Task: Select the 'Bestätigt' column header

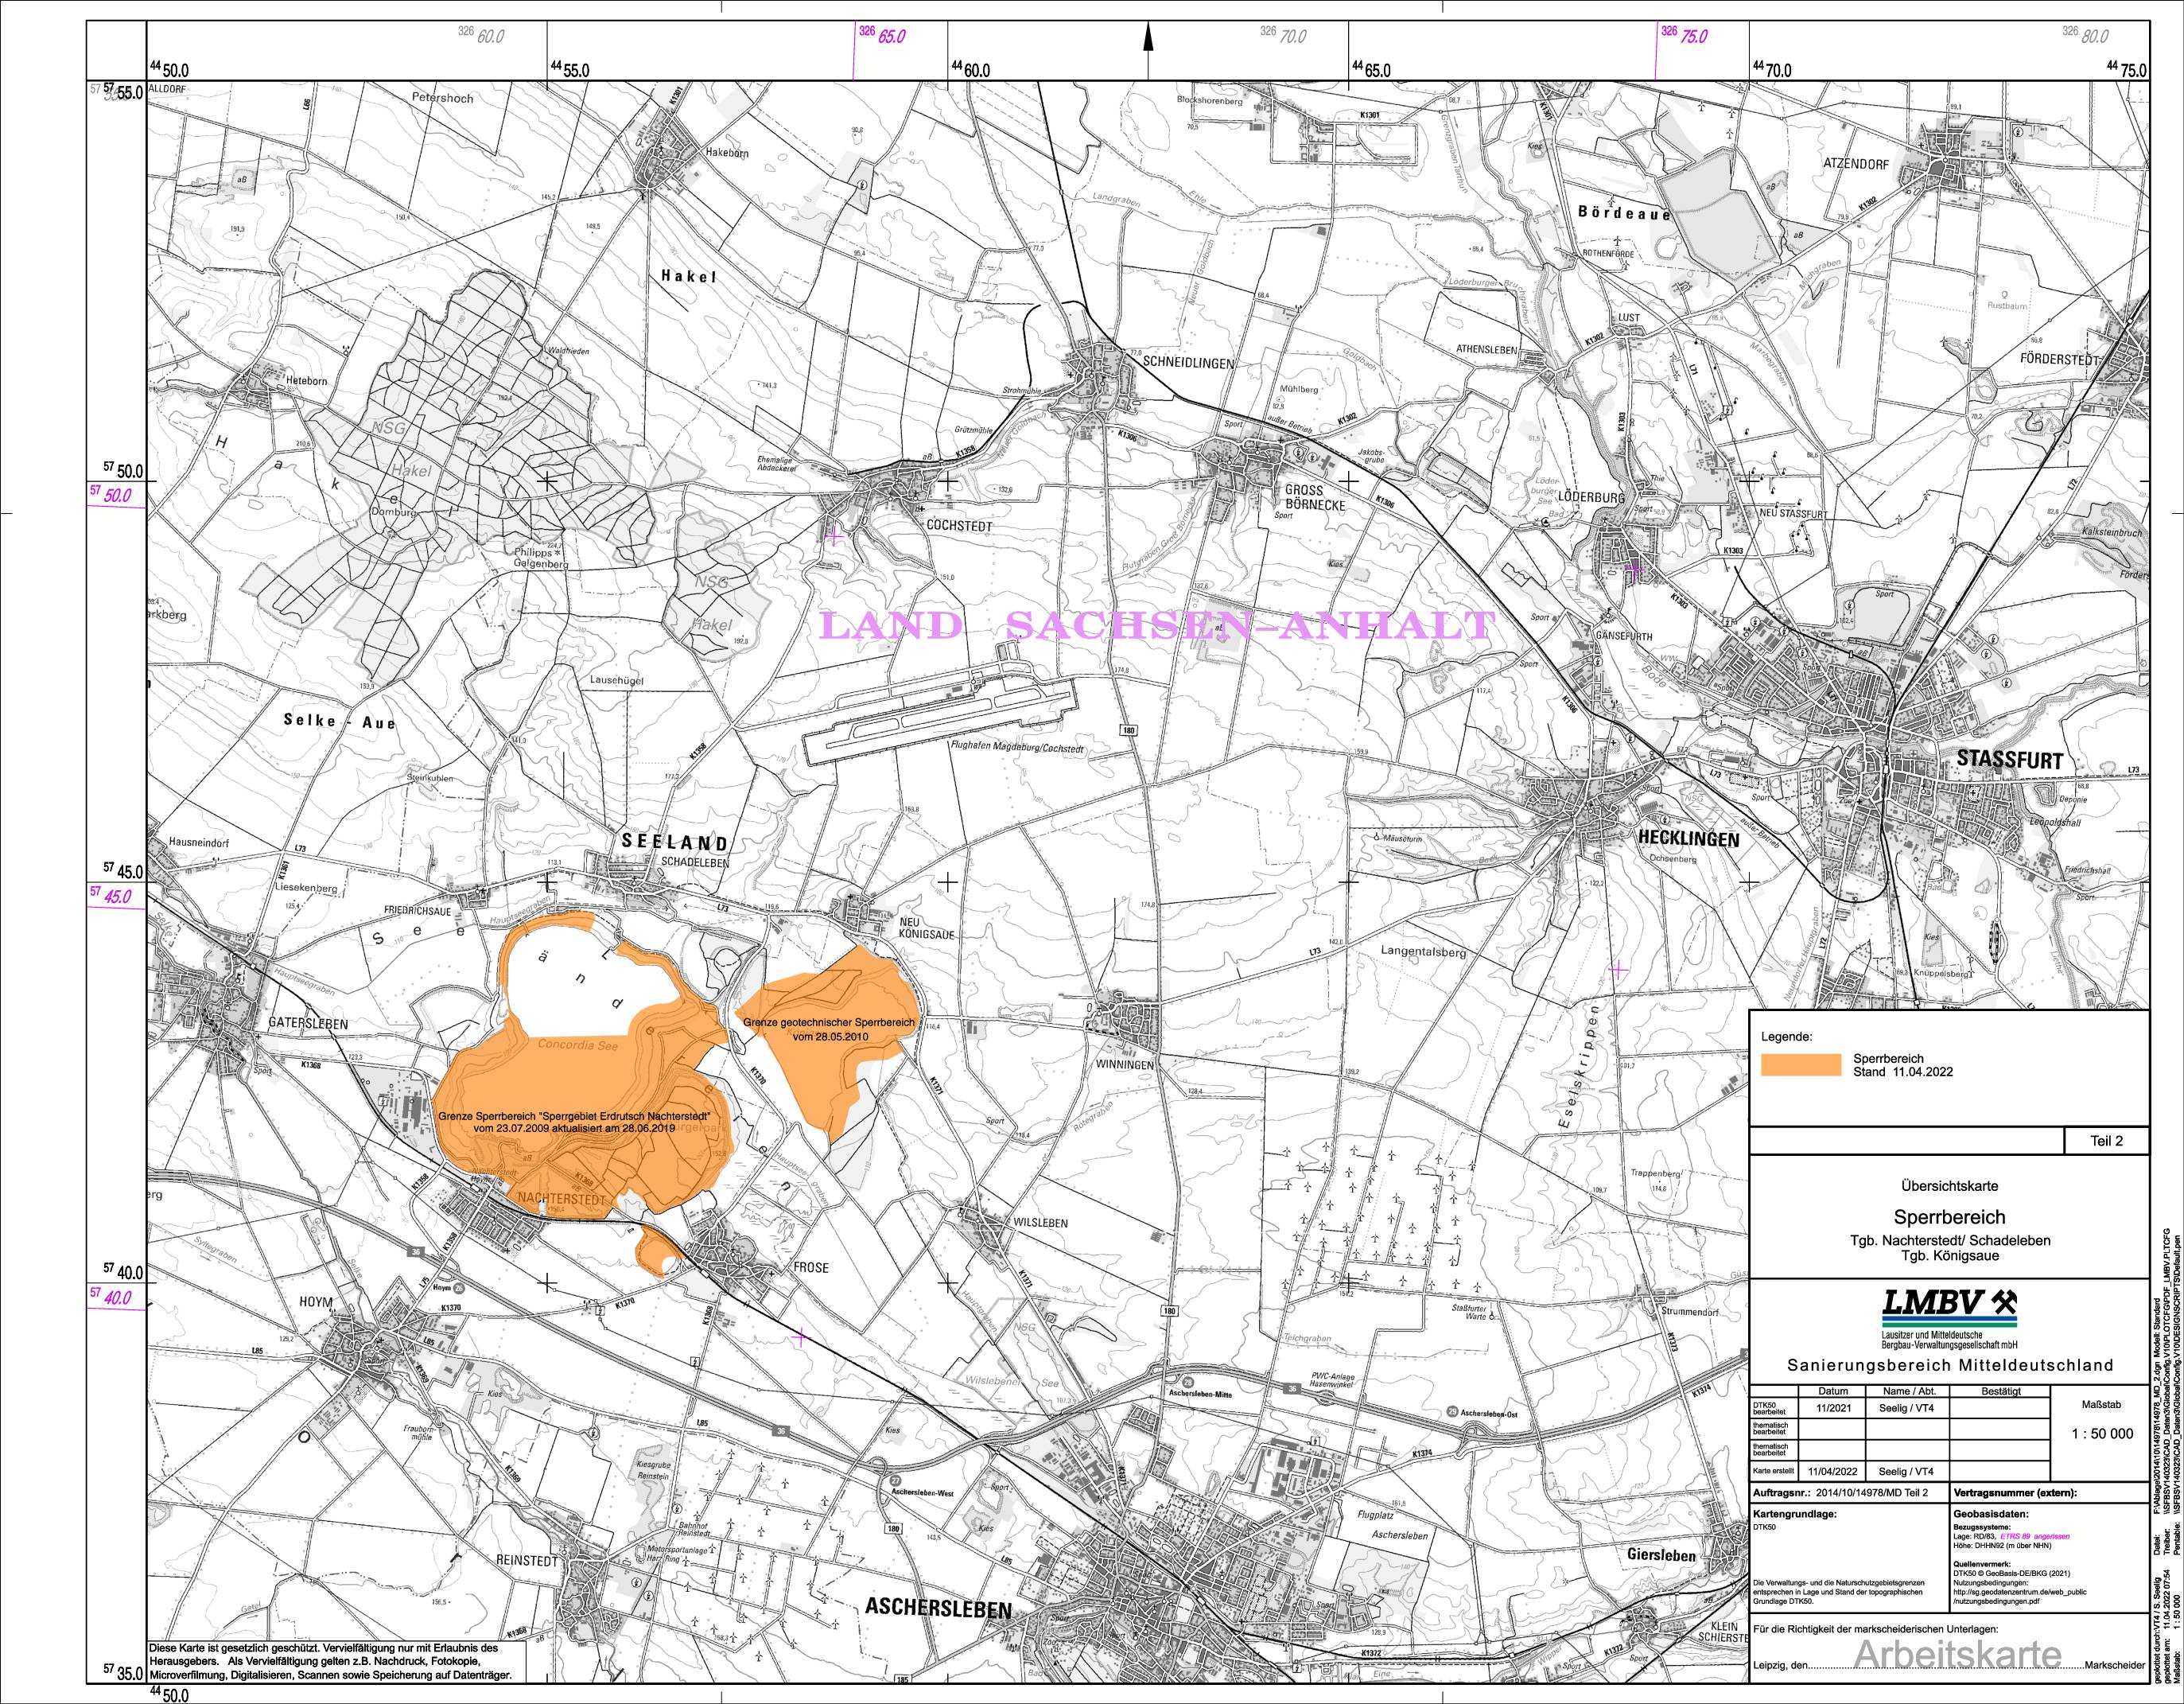Action: (x=2000, y=1390)
